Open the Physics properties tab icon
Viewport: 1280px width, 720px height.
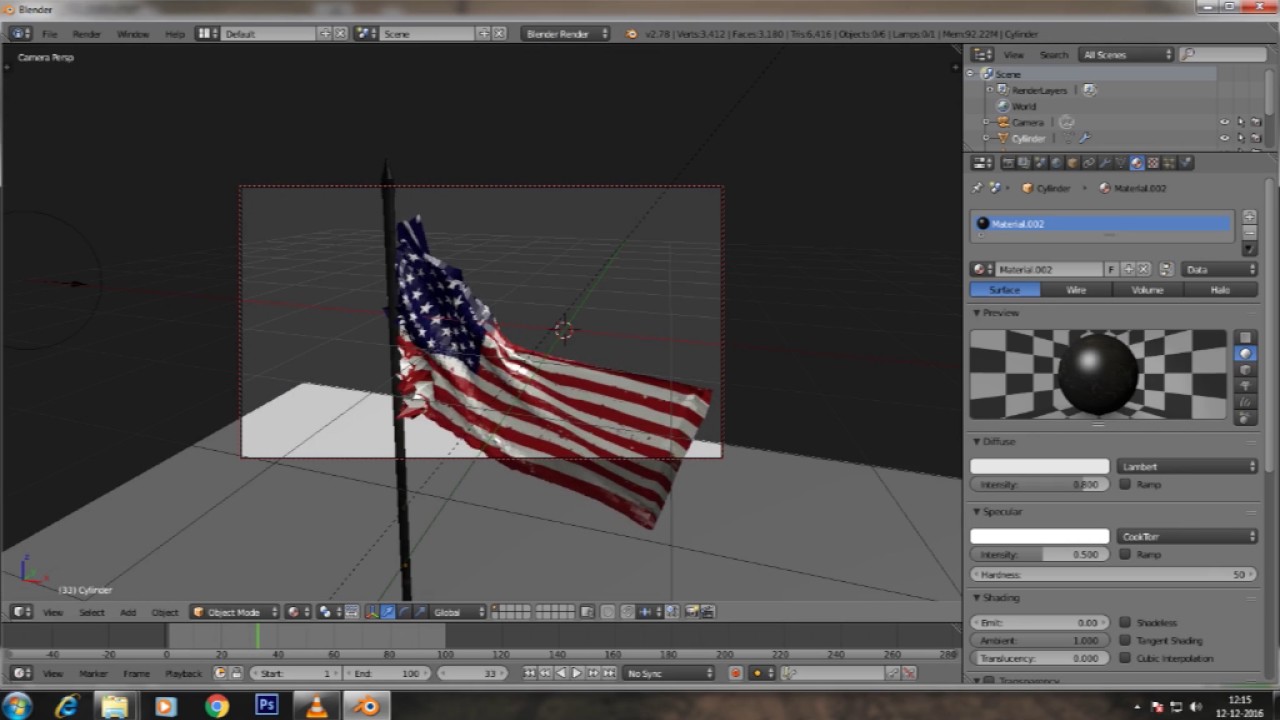(1184, 162)
